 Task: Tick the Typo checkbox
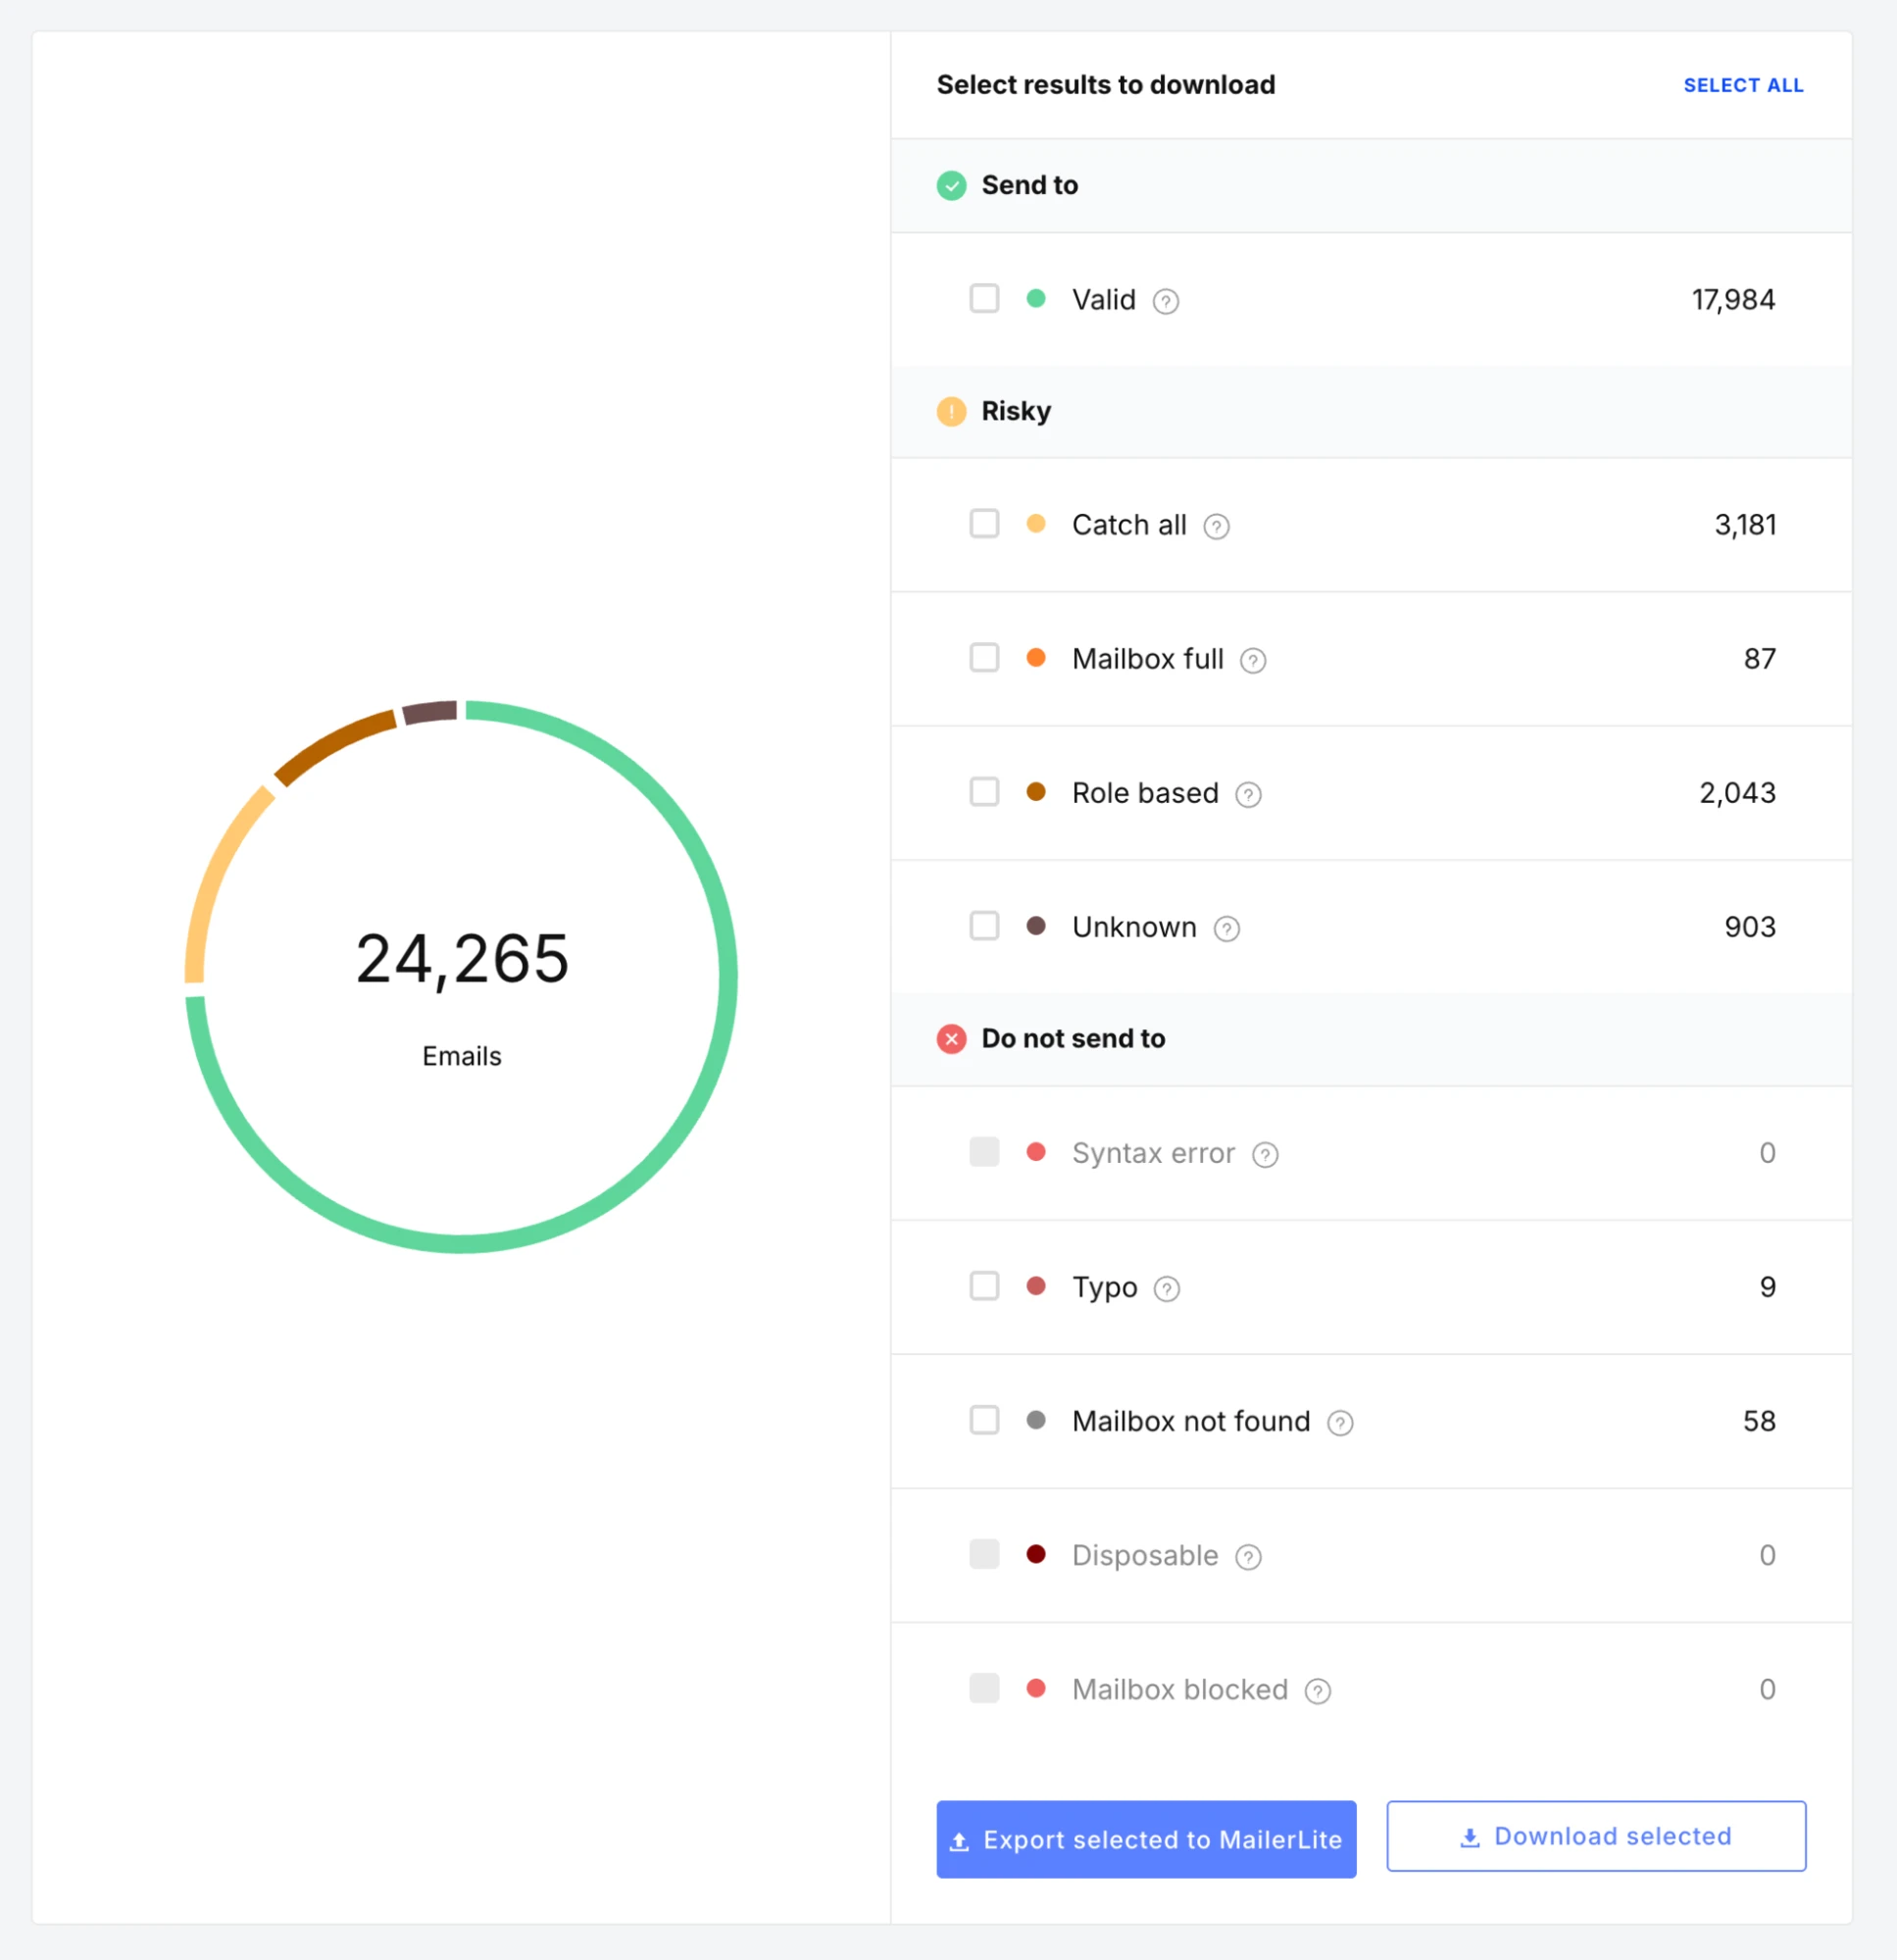[x=984, y=1286]
